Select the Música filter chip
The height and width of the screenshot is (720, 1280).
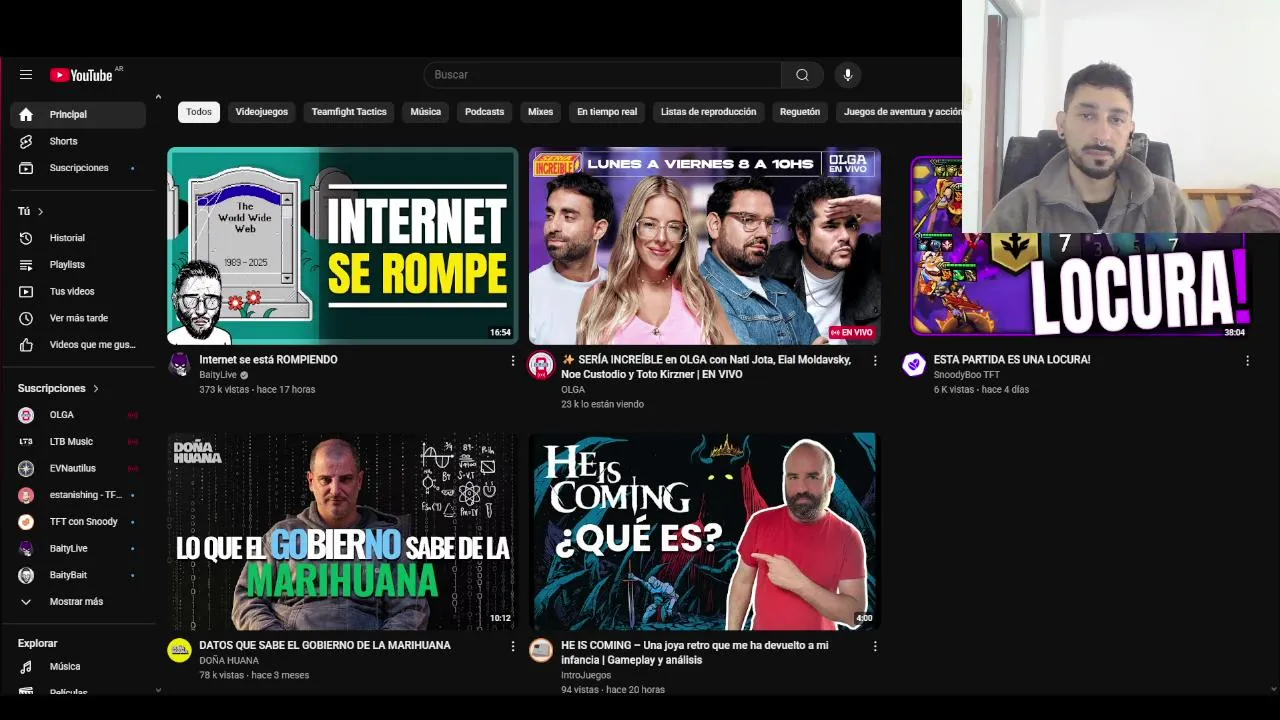(x=425, y=112)
